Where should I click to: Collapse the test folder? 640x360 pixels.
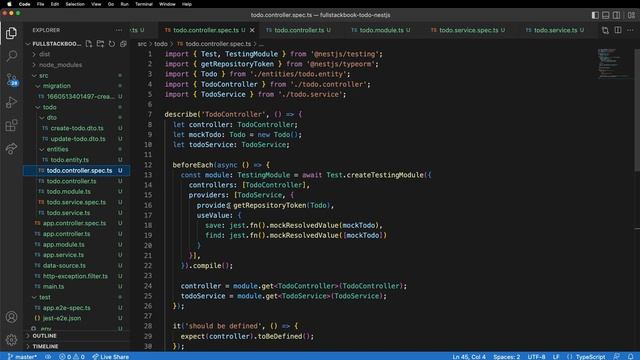click(77, 297)
